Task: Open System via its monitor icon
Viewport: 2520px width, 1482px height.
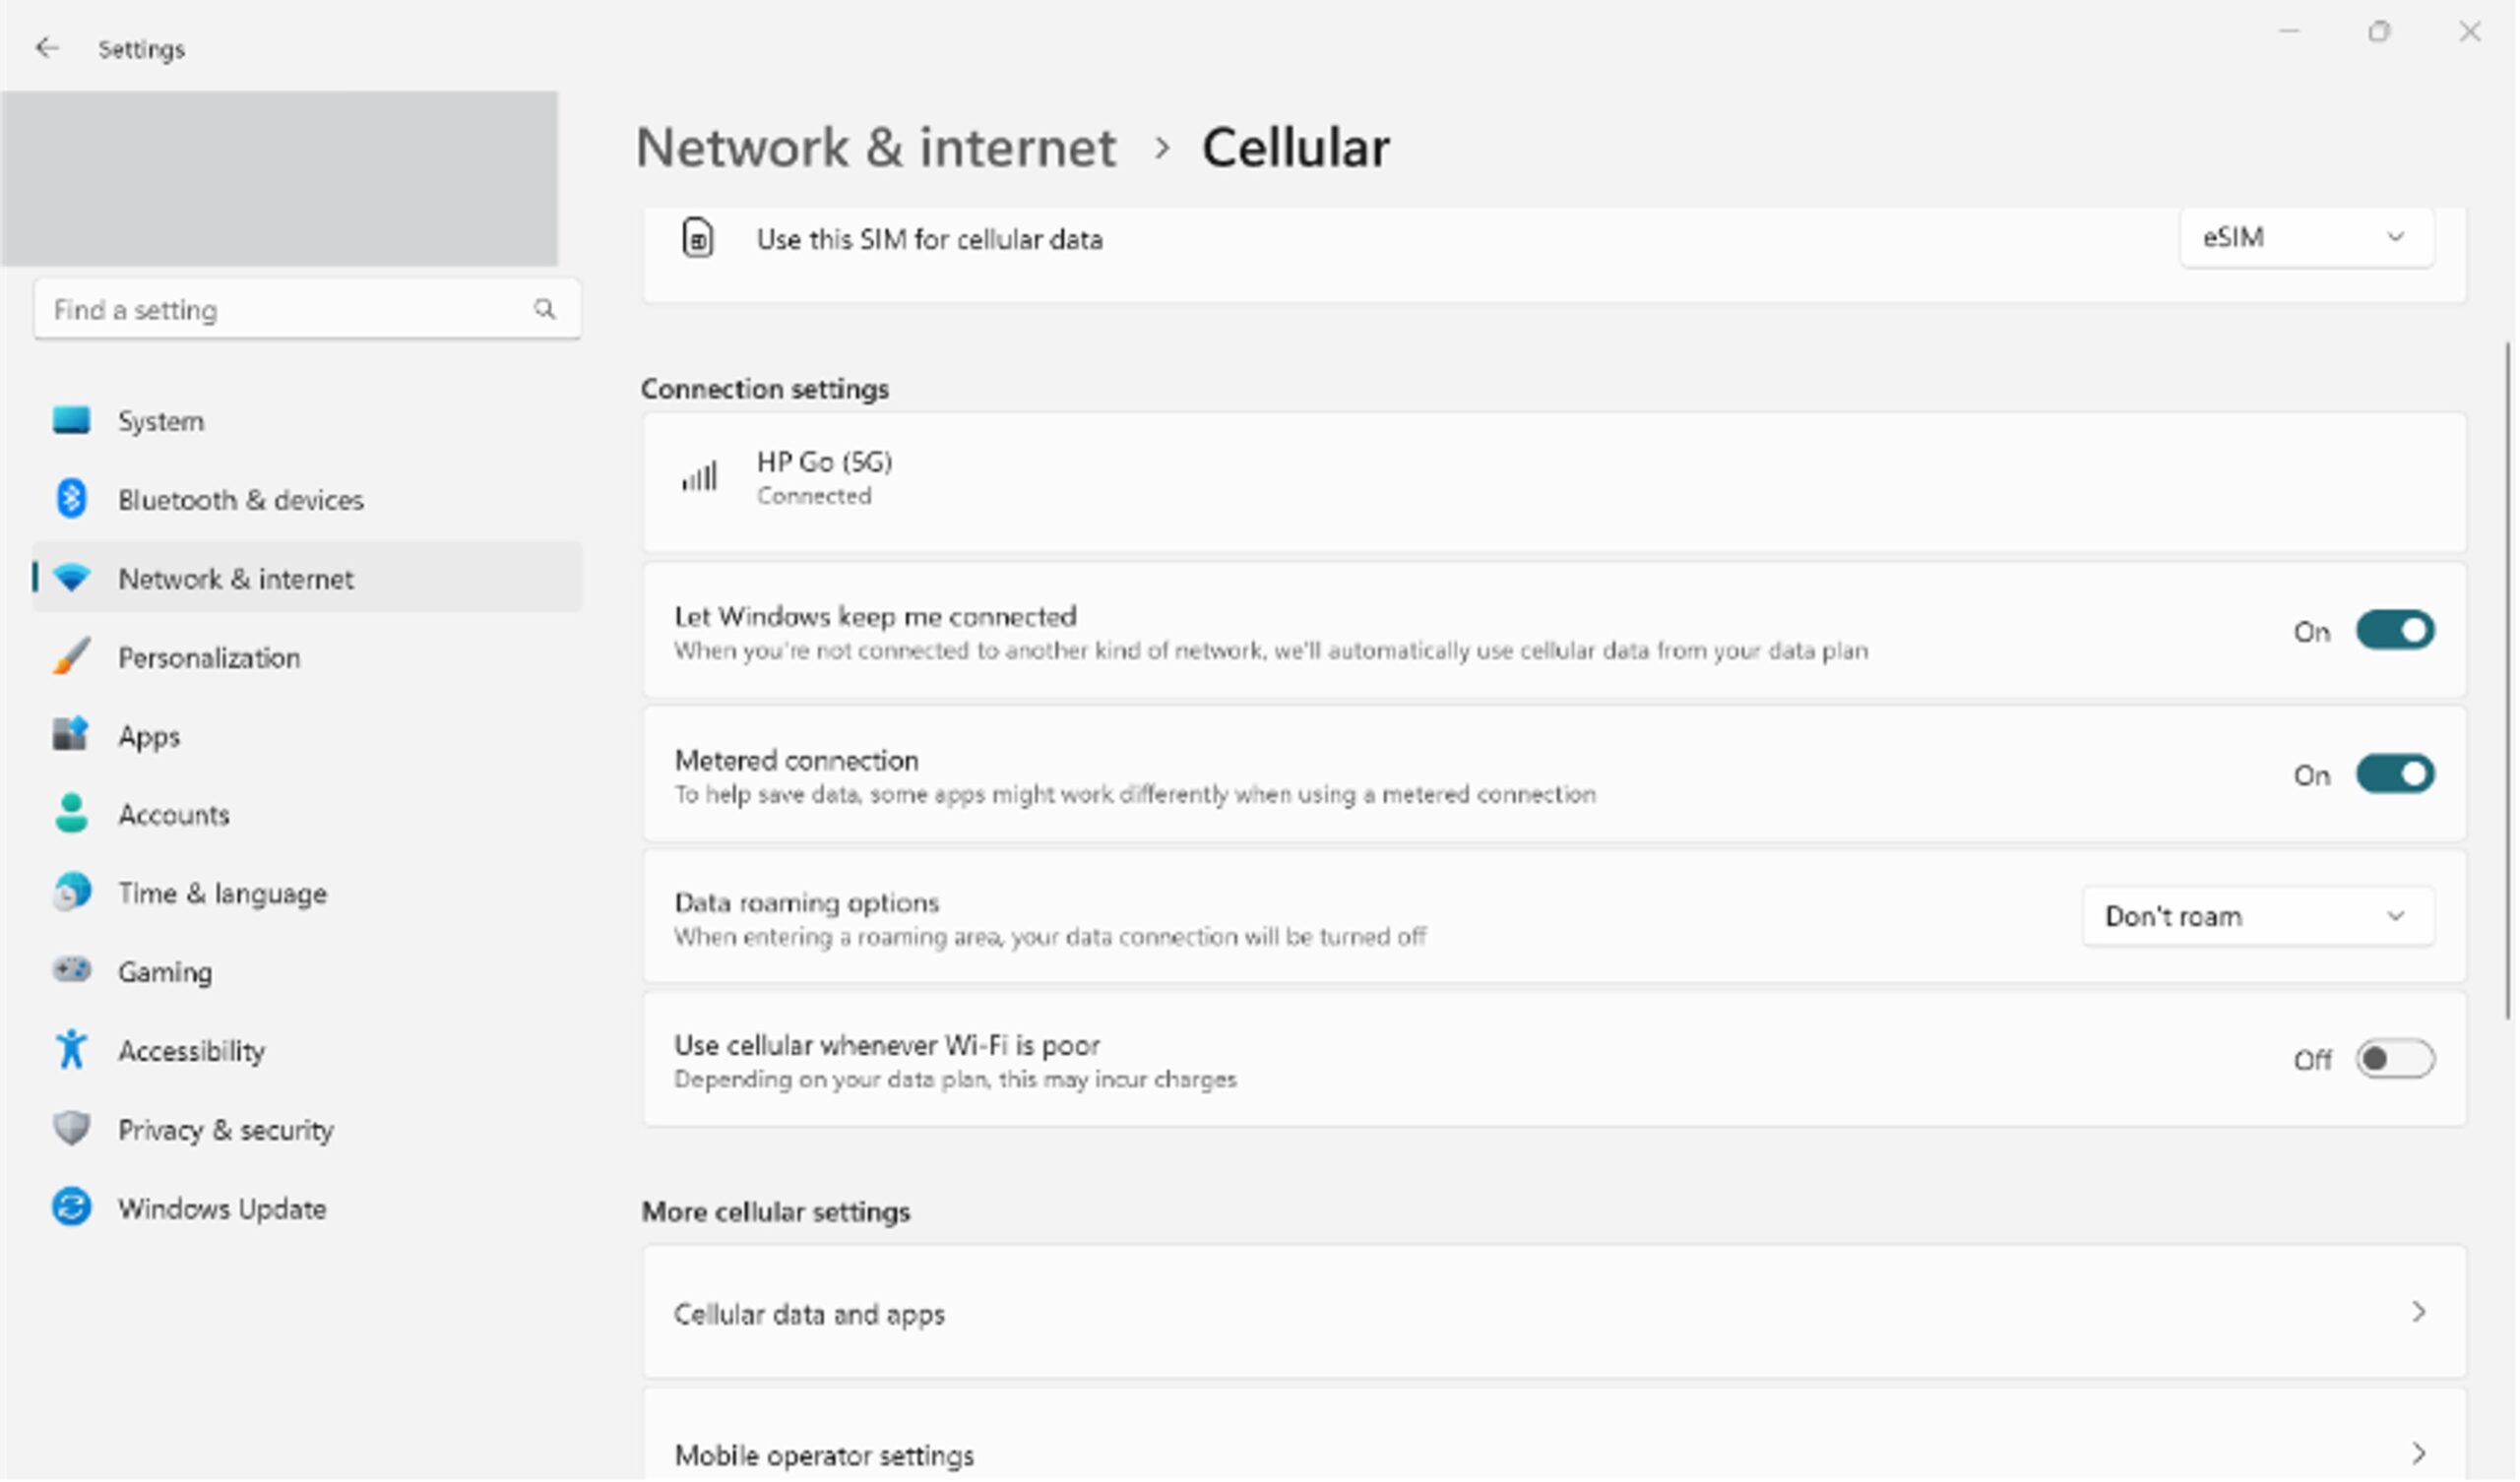Action: tap(71, 421)
